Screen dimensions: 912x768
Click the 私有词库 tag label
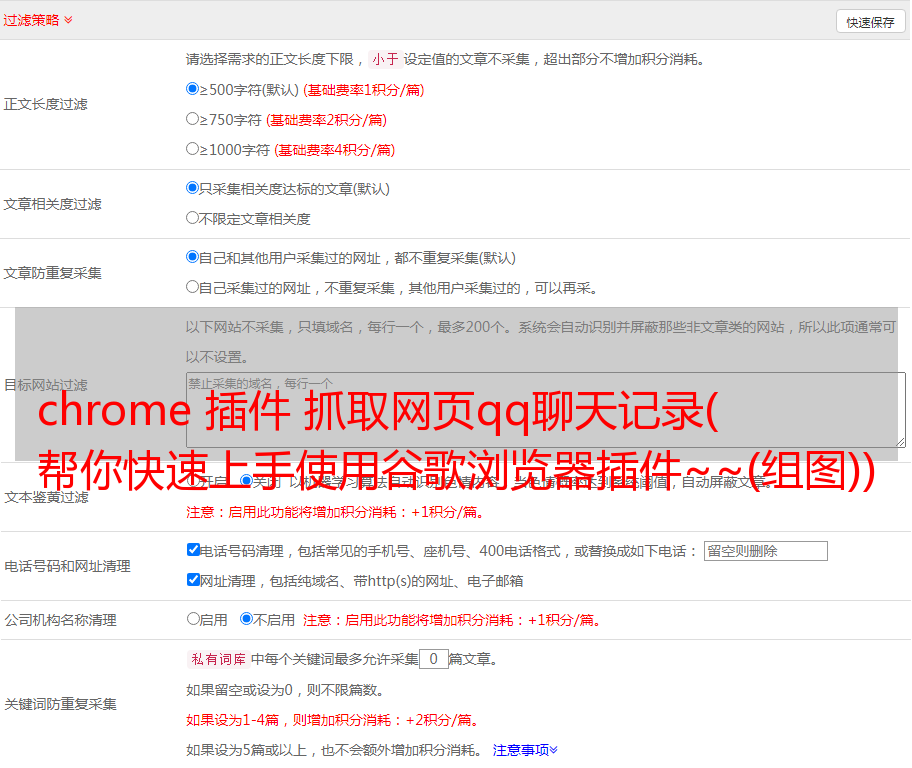(219, 659)
